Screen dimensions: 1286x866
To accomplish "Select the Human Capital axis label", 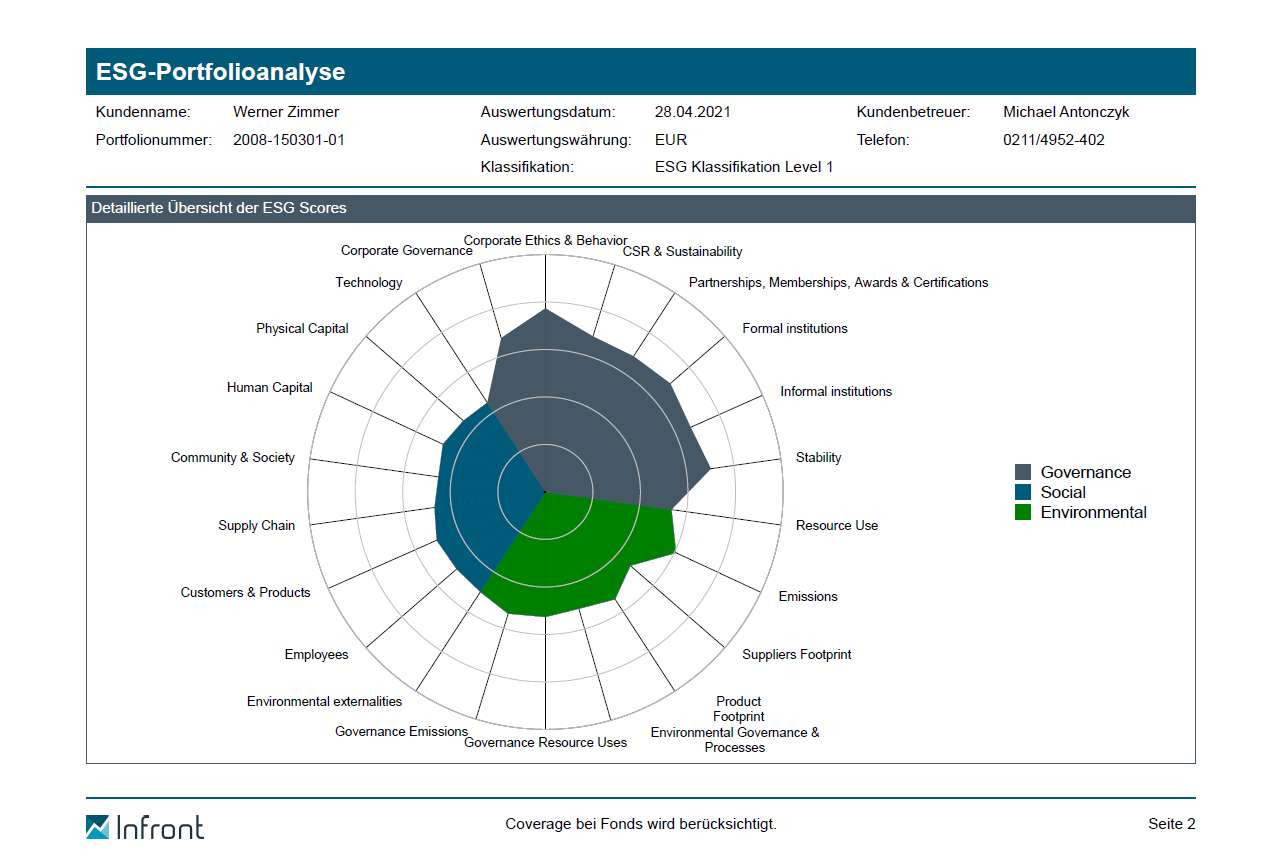I will click(x=270, y=388).
